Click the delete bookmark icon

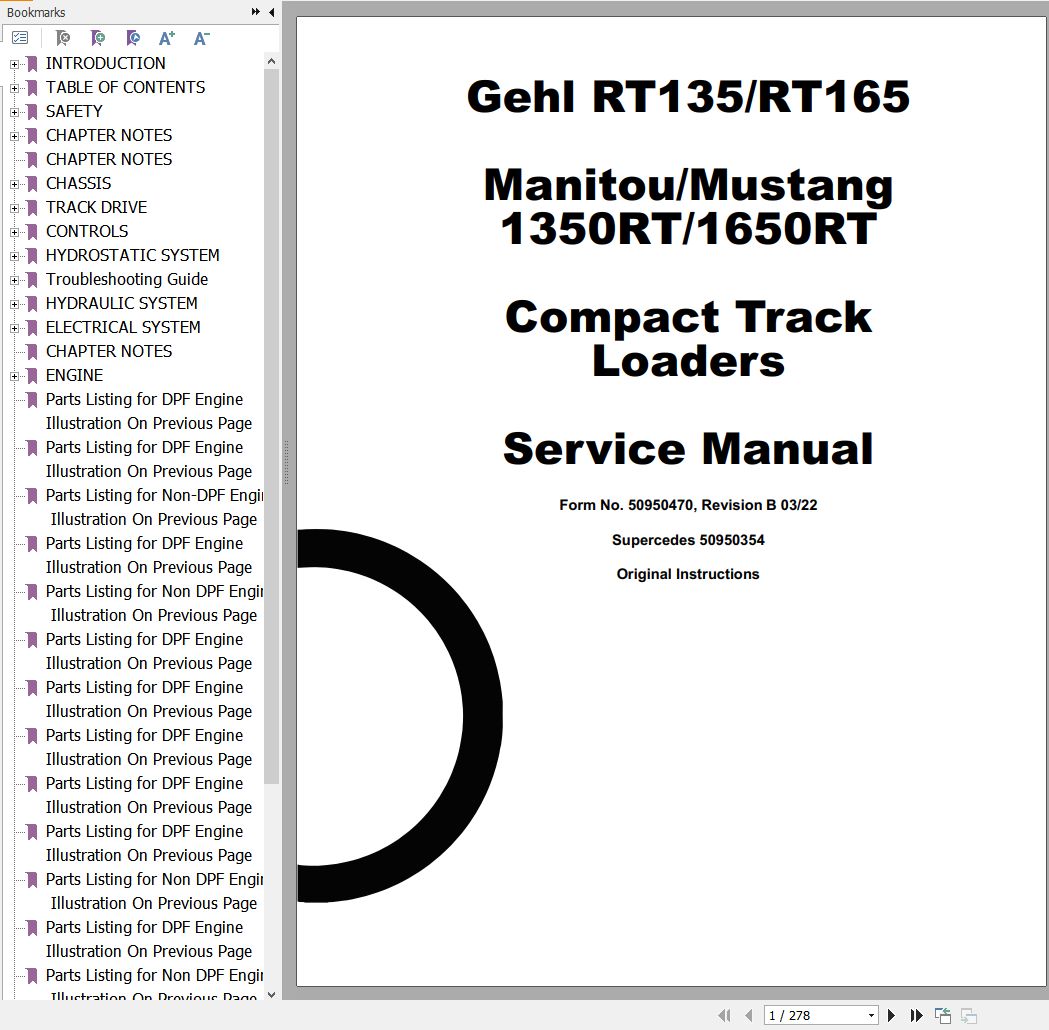(63, 38)
